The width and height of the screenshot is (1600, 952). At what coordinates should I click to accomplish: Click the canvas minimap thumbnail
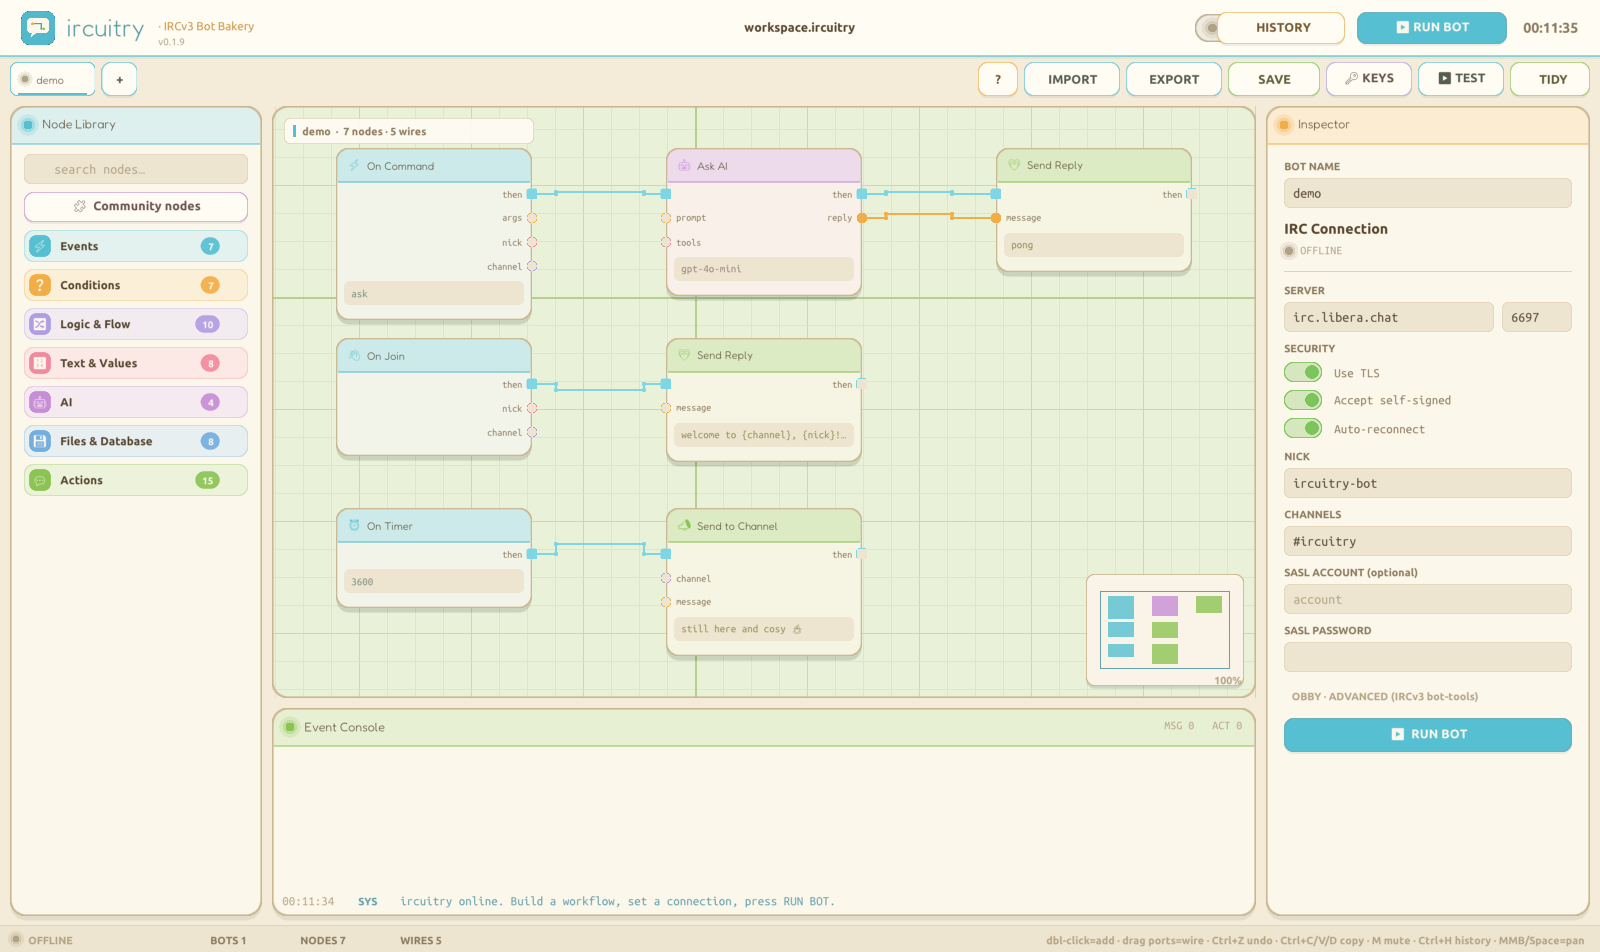pyautogui.click(x=1165, y=630)
